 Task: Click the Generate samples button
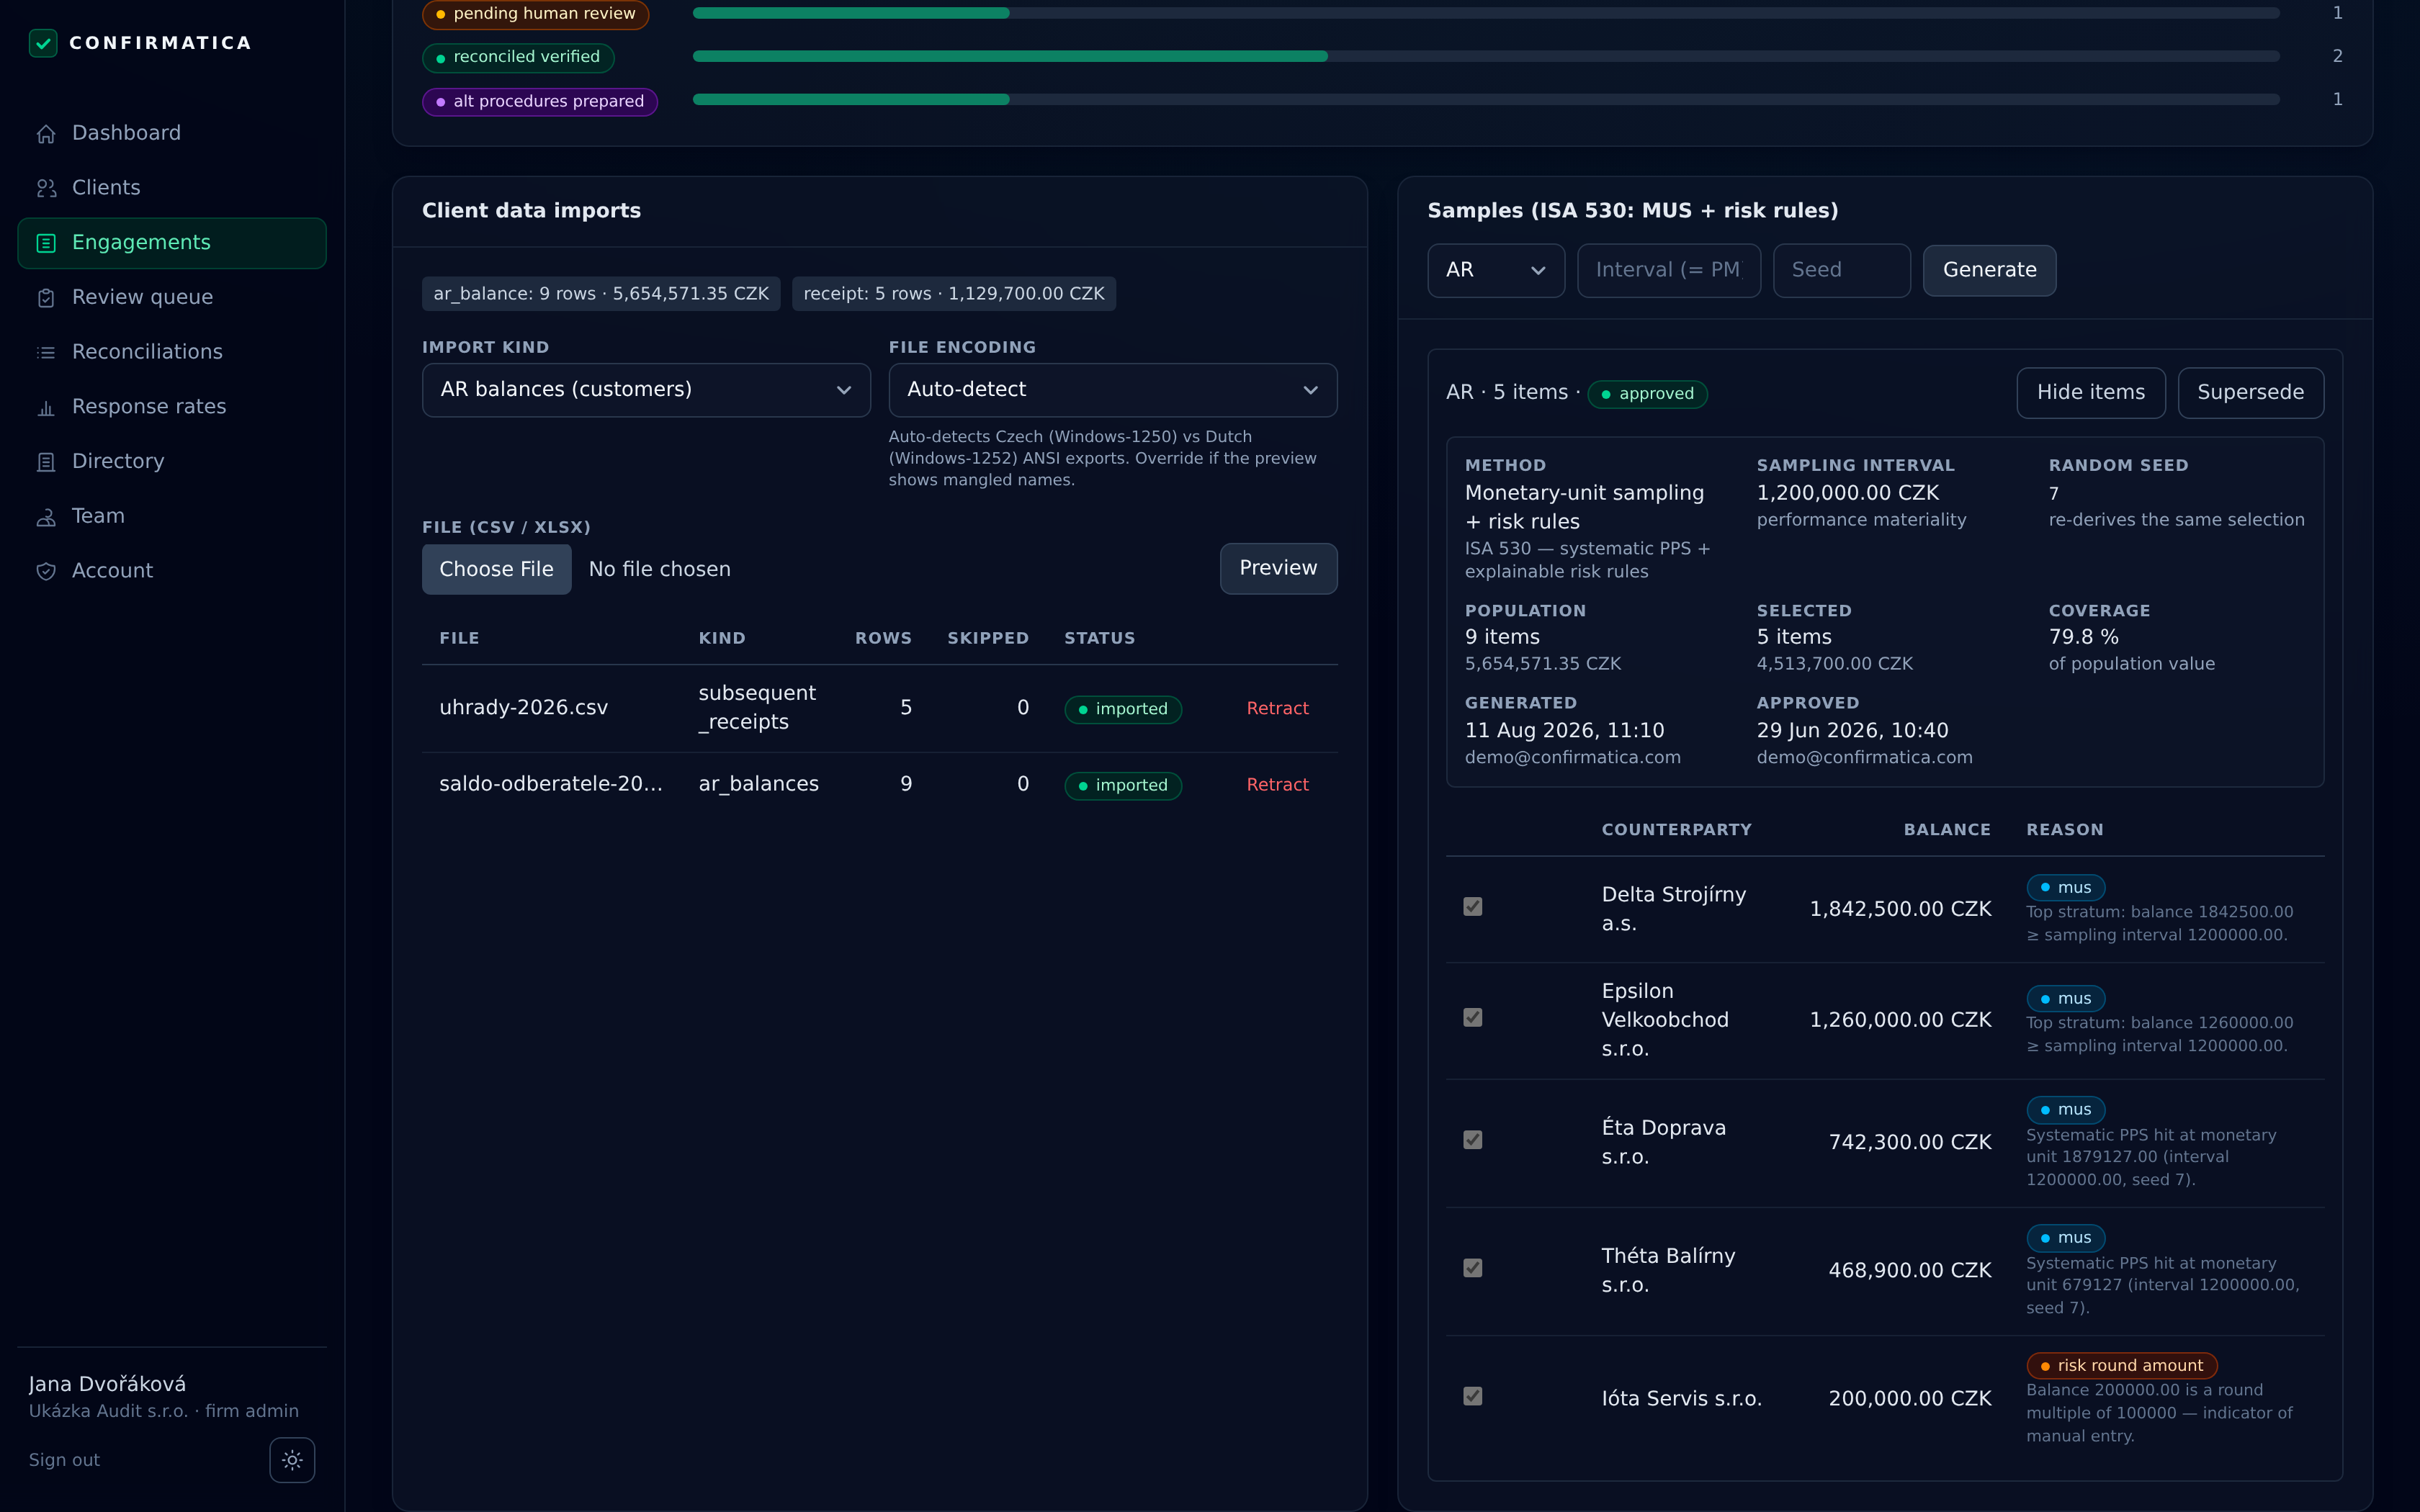tap(1989, 270)
